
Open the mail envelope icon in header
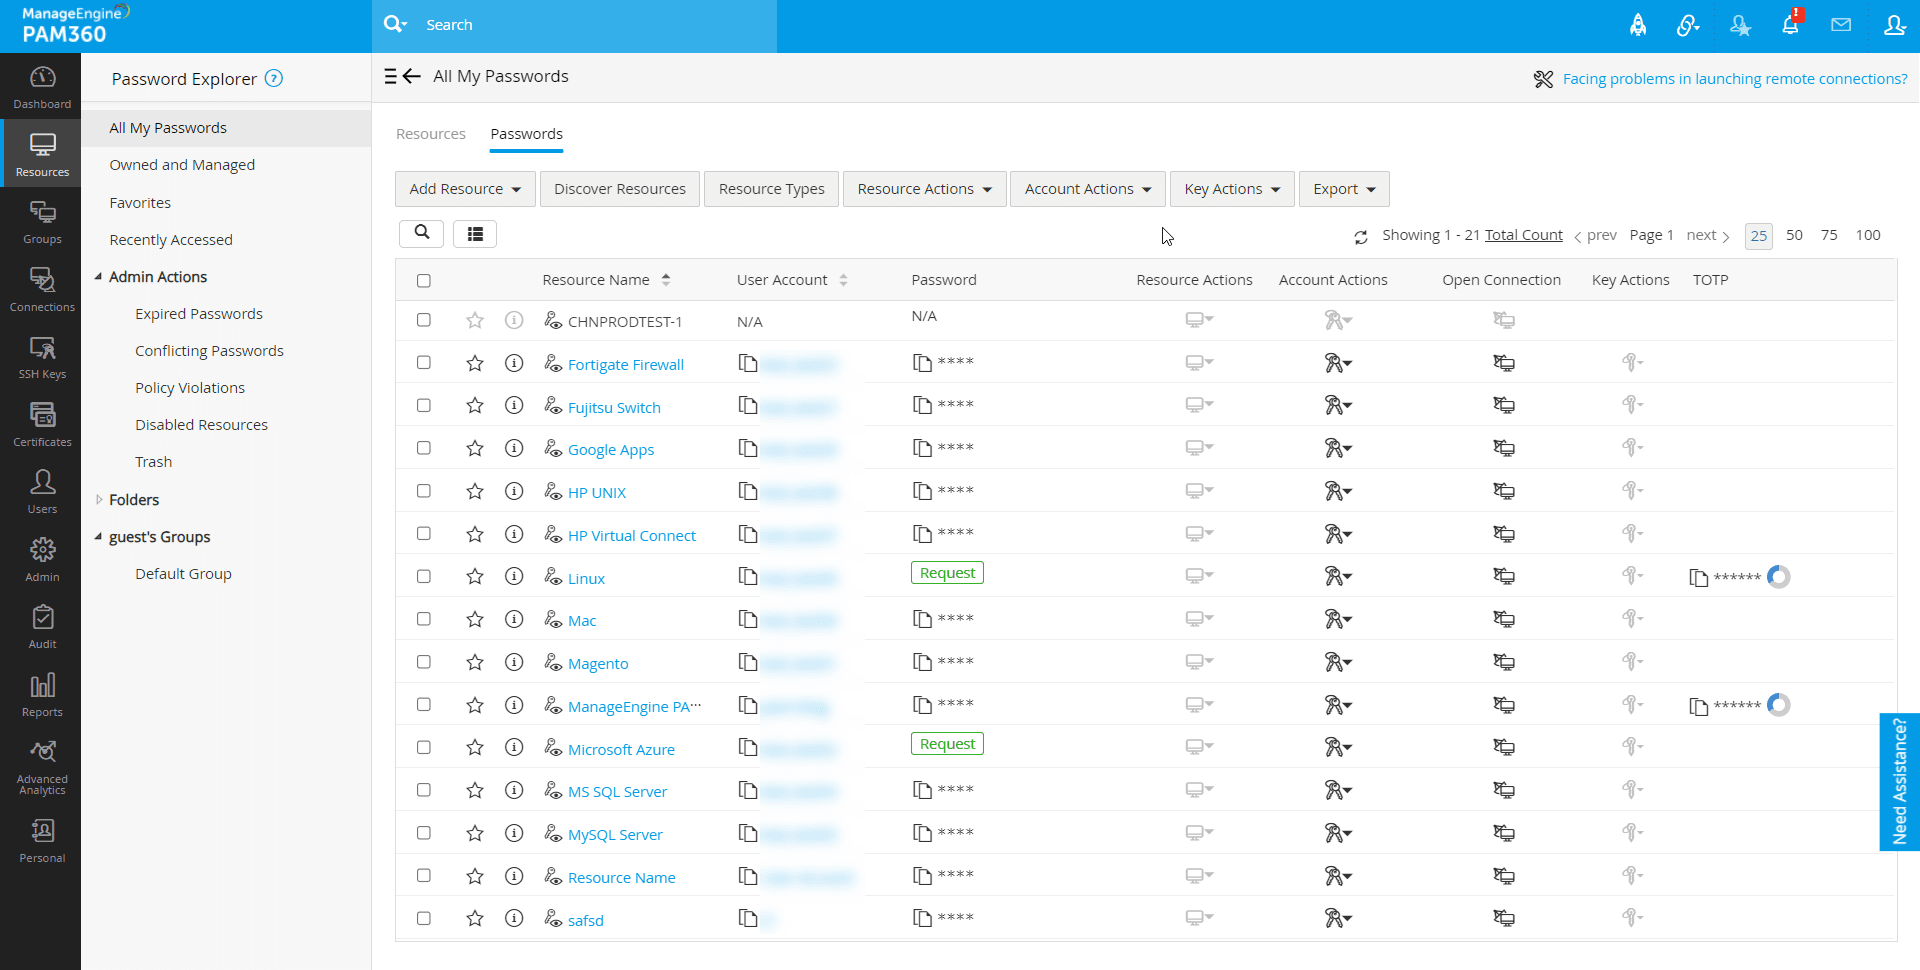click(x=1841, y=25)
